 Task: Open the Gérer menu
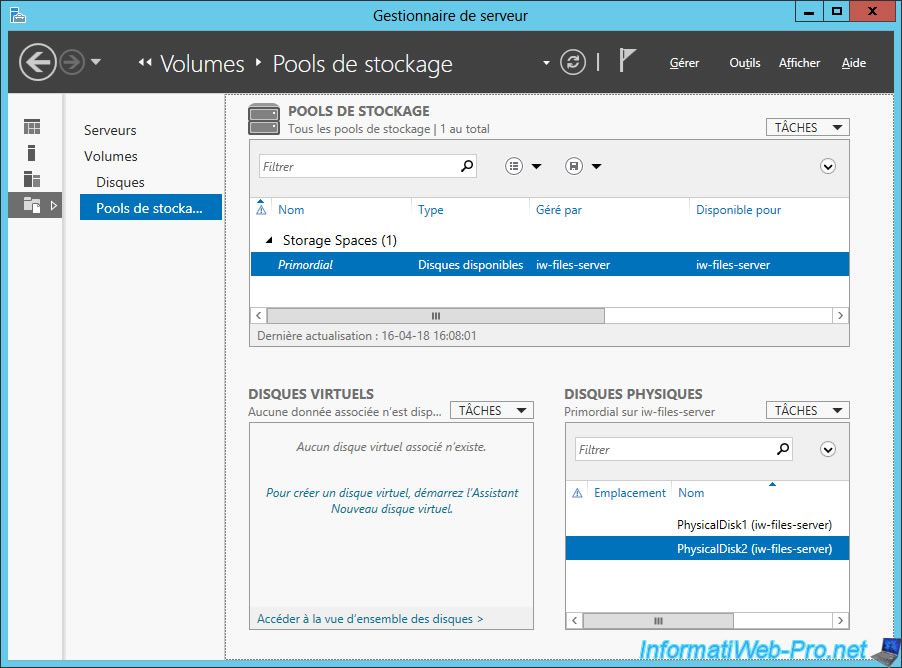tap(684, 63)
